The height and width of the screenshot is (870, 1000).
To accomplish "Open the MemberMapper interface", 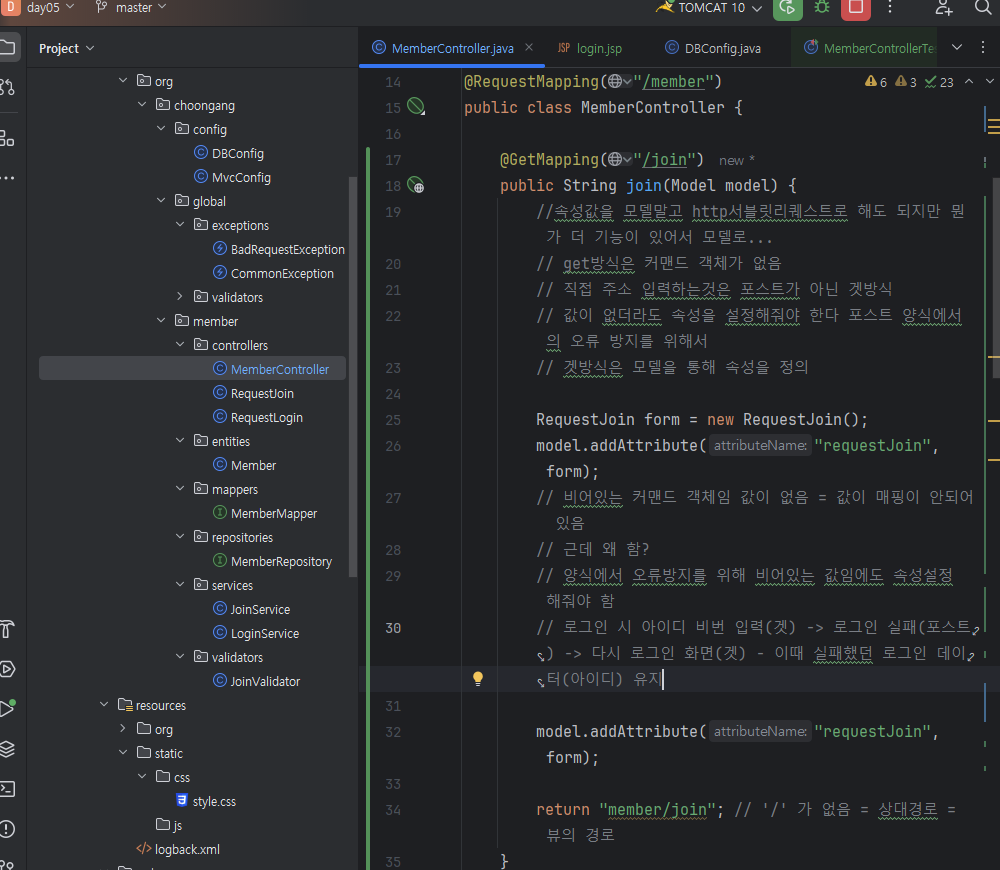I will tap(265, 513).
